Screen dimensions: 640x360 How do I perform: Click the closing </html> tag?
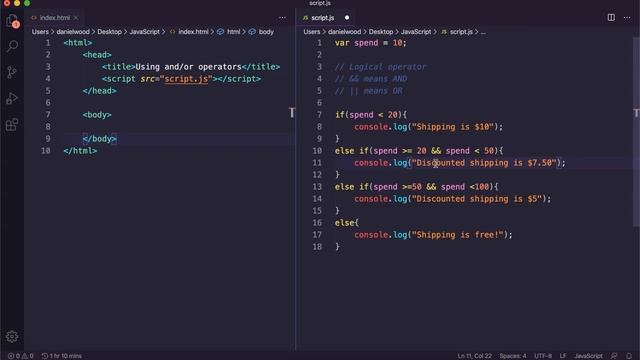(x=80, y=151)
